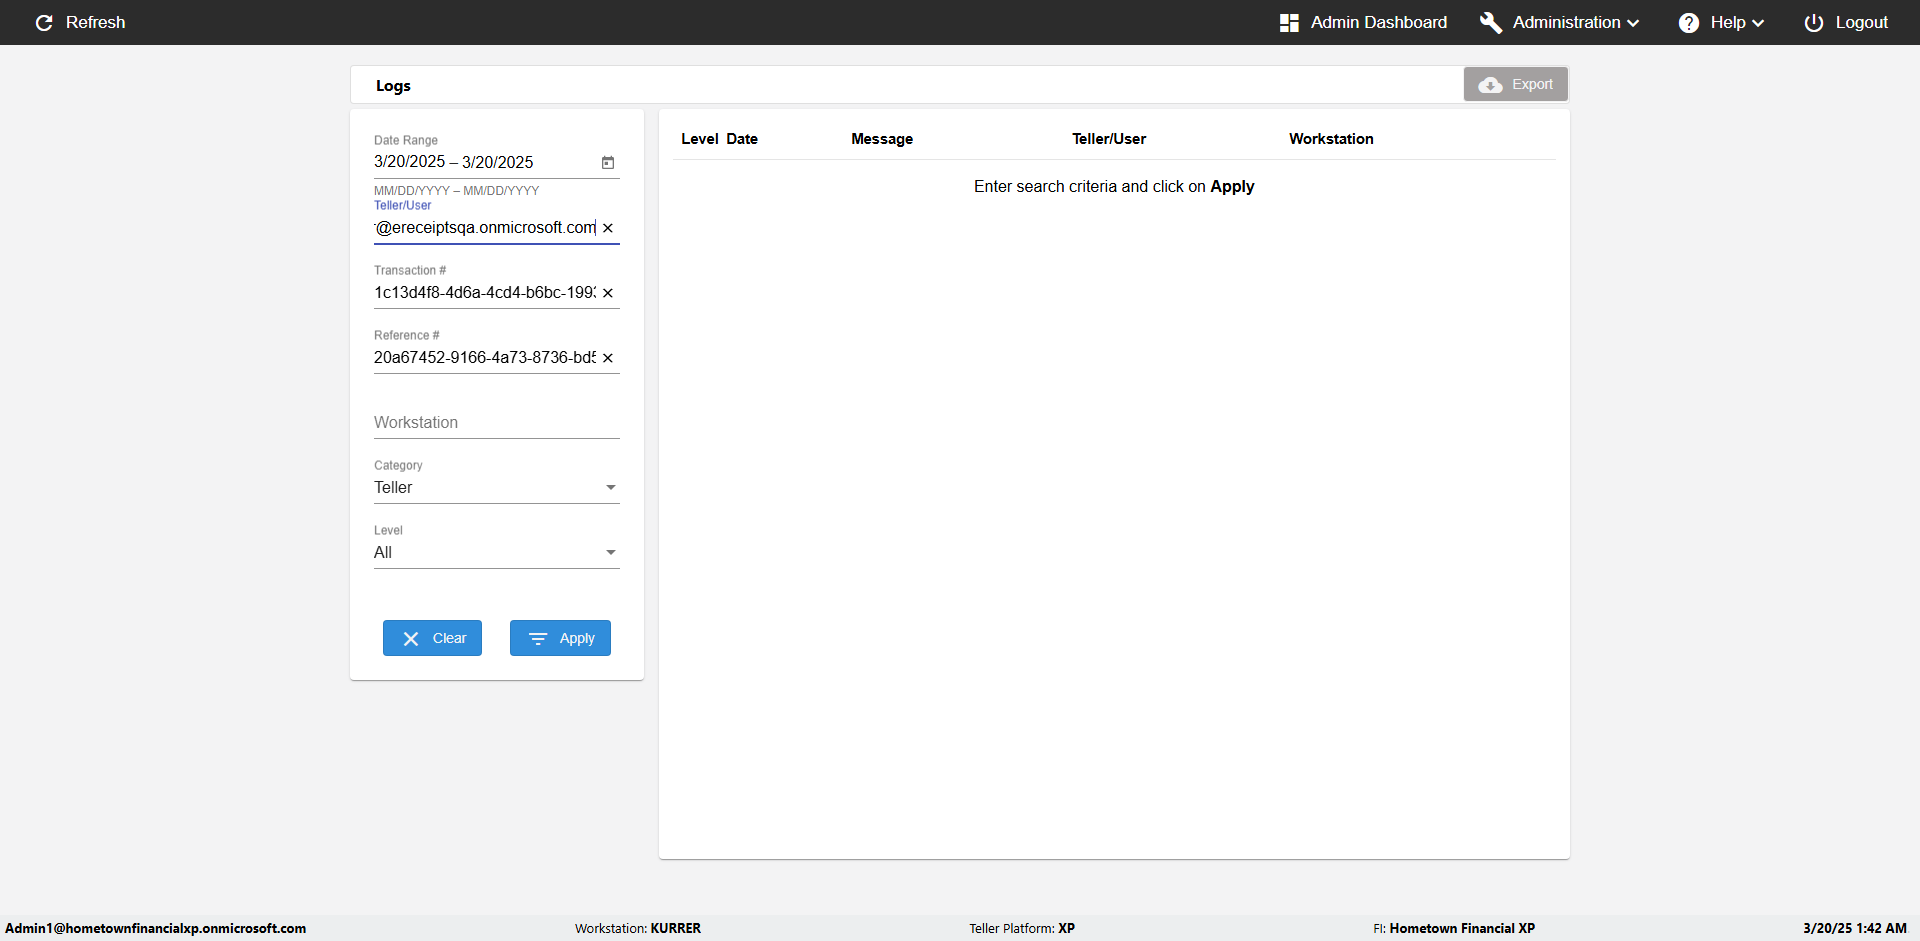Open the Date Range calendar picker icon
Image resolution: width=1920 pixels, height=941 pixels.
(x=608, y=162)
